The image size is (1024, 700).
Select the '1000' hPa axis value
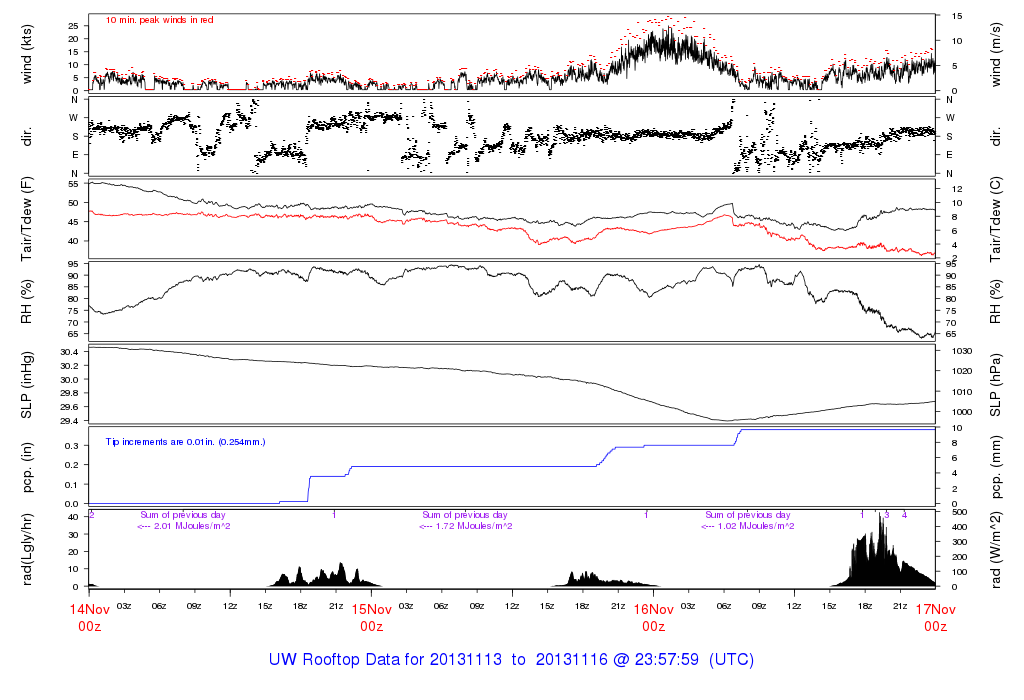tap(963, 412)
